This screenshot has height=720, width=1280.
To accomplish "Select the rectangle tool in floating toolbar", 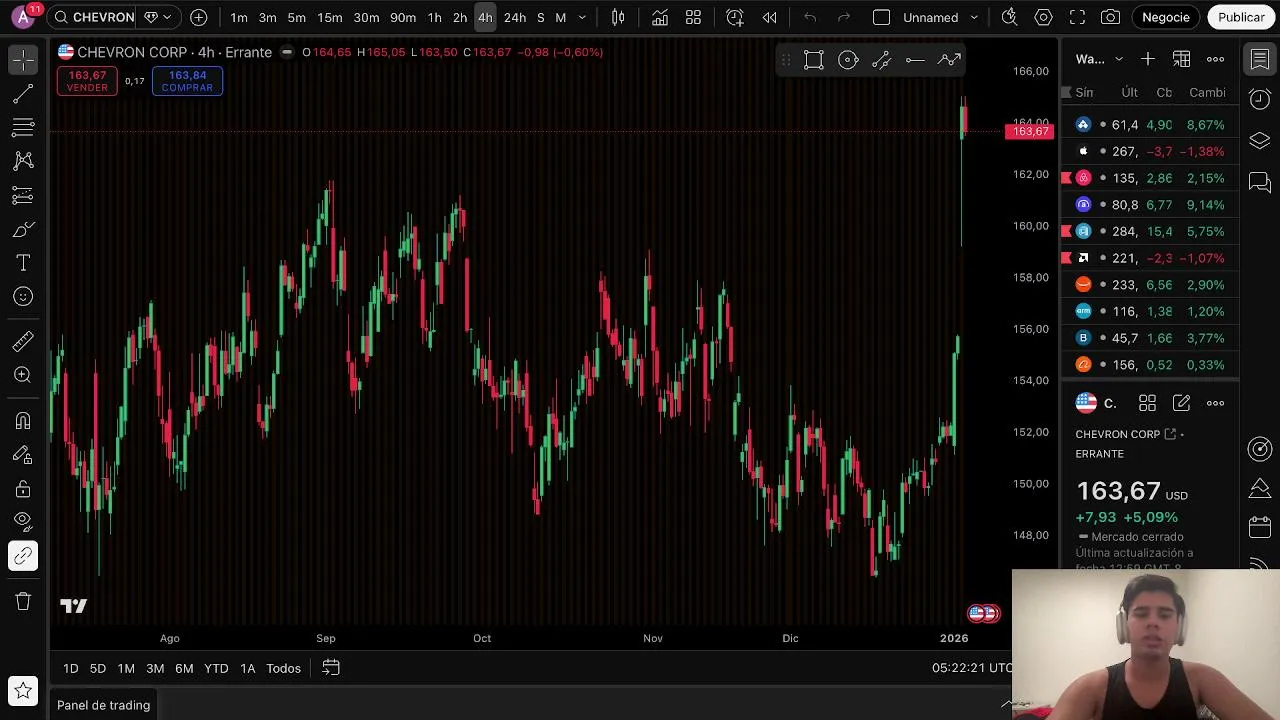I will (814, 60).
